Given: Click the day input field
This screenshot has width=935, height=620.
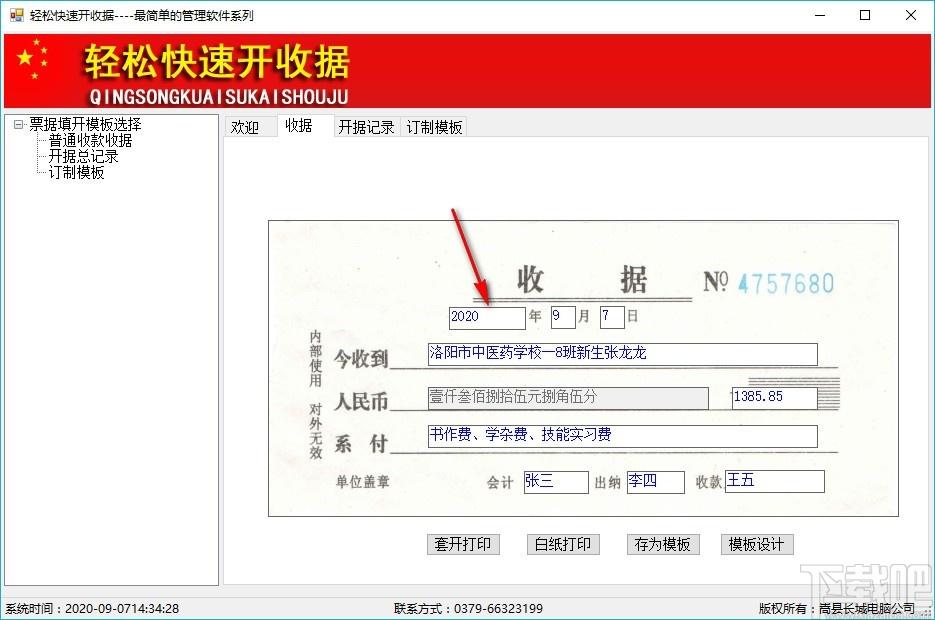Looking at the screenshot, I should click(x=612, y=317).
